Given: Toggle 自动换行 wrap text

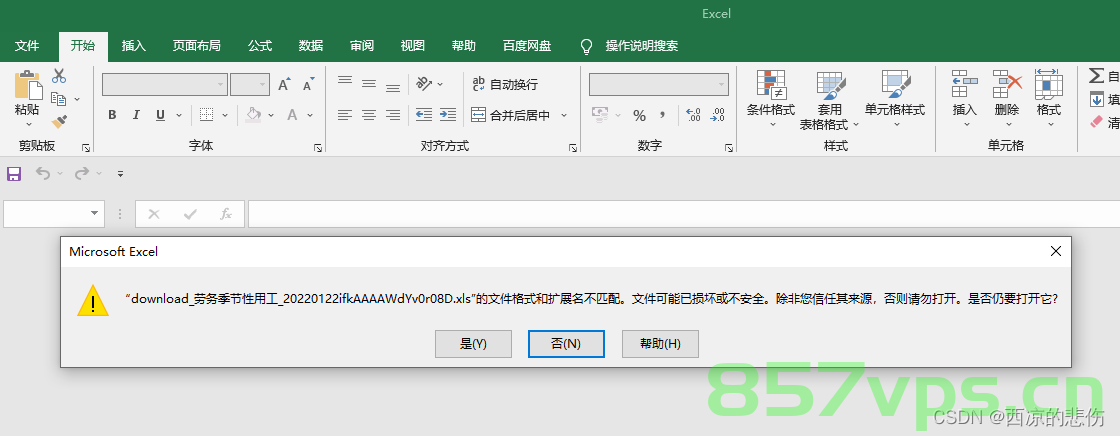Looking at the screenshot, I should tap(504, 84).
